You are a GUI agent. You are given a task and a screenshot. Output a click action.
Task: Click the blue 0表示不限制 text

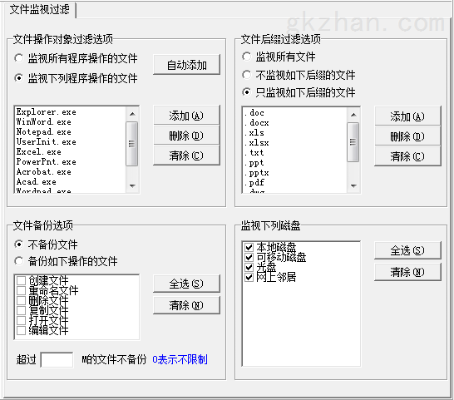point(180,359)
